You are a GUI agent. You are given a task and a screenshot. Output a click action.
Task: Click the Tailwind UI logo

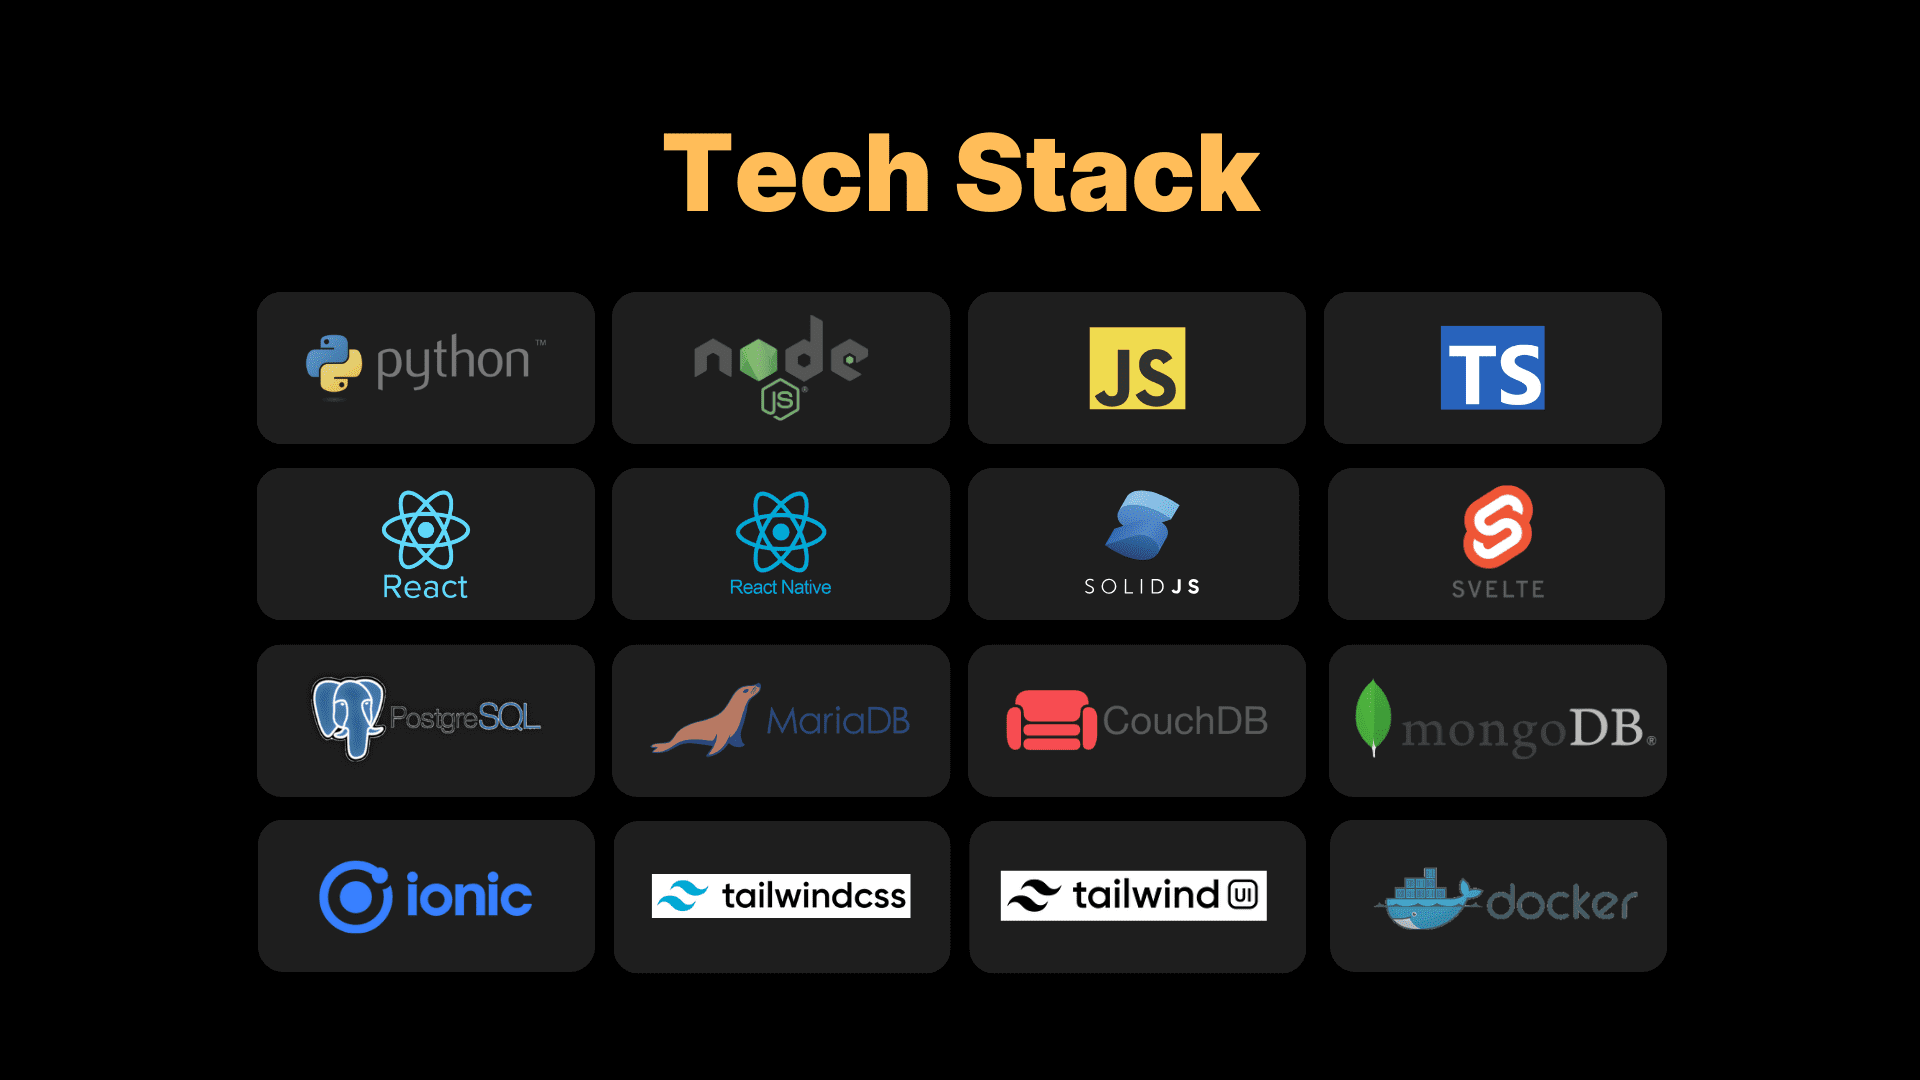coord(1137,897)
